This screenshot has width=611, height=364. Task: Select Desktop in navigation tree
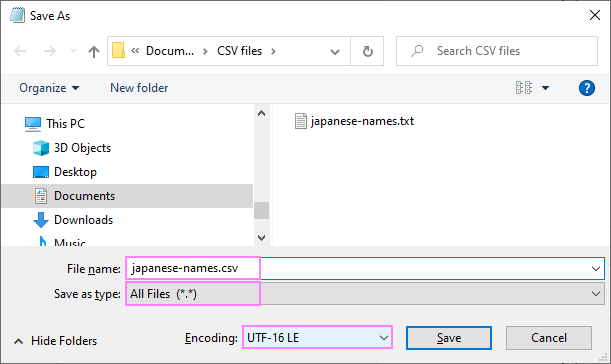75,172
